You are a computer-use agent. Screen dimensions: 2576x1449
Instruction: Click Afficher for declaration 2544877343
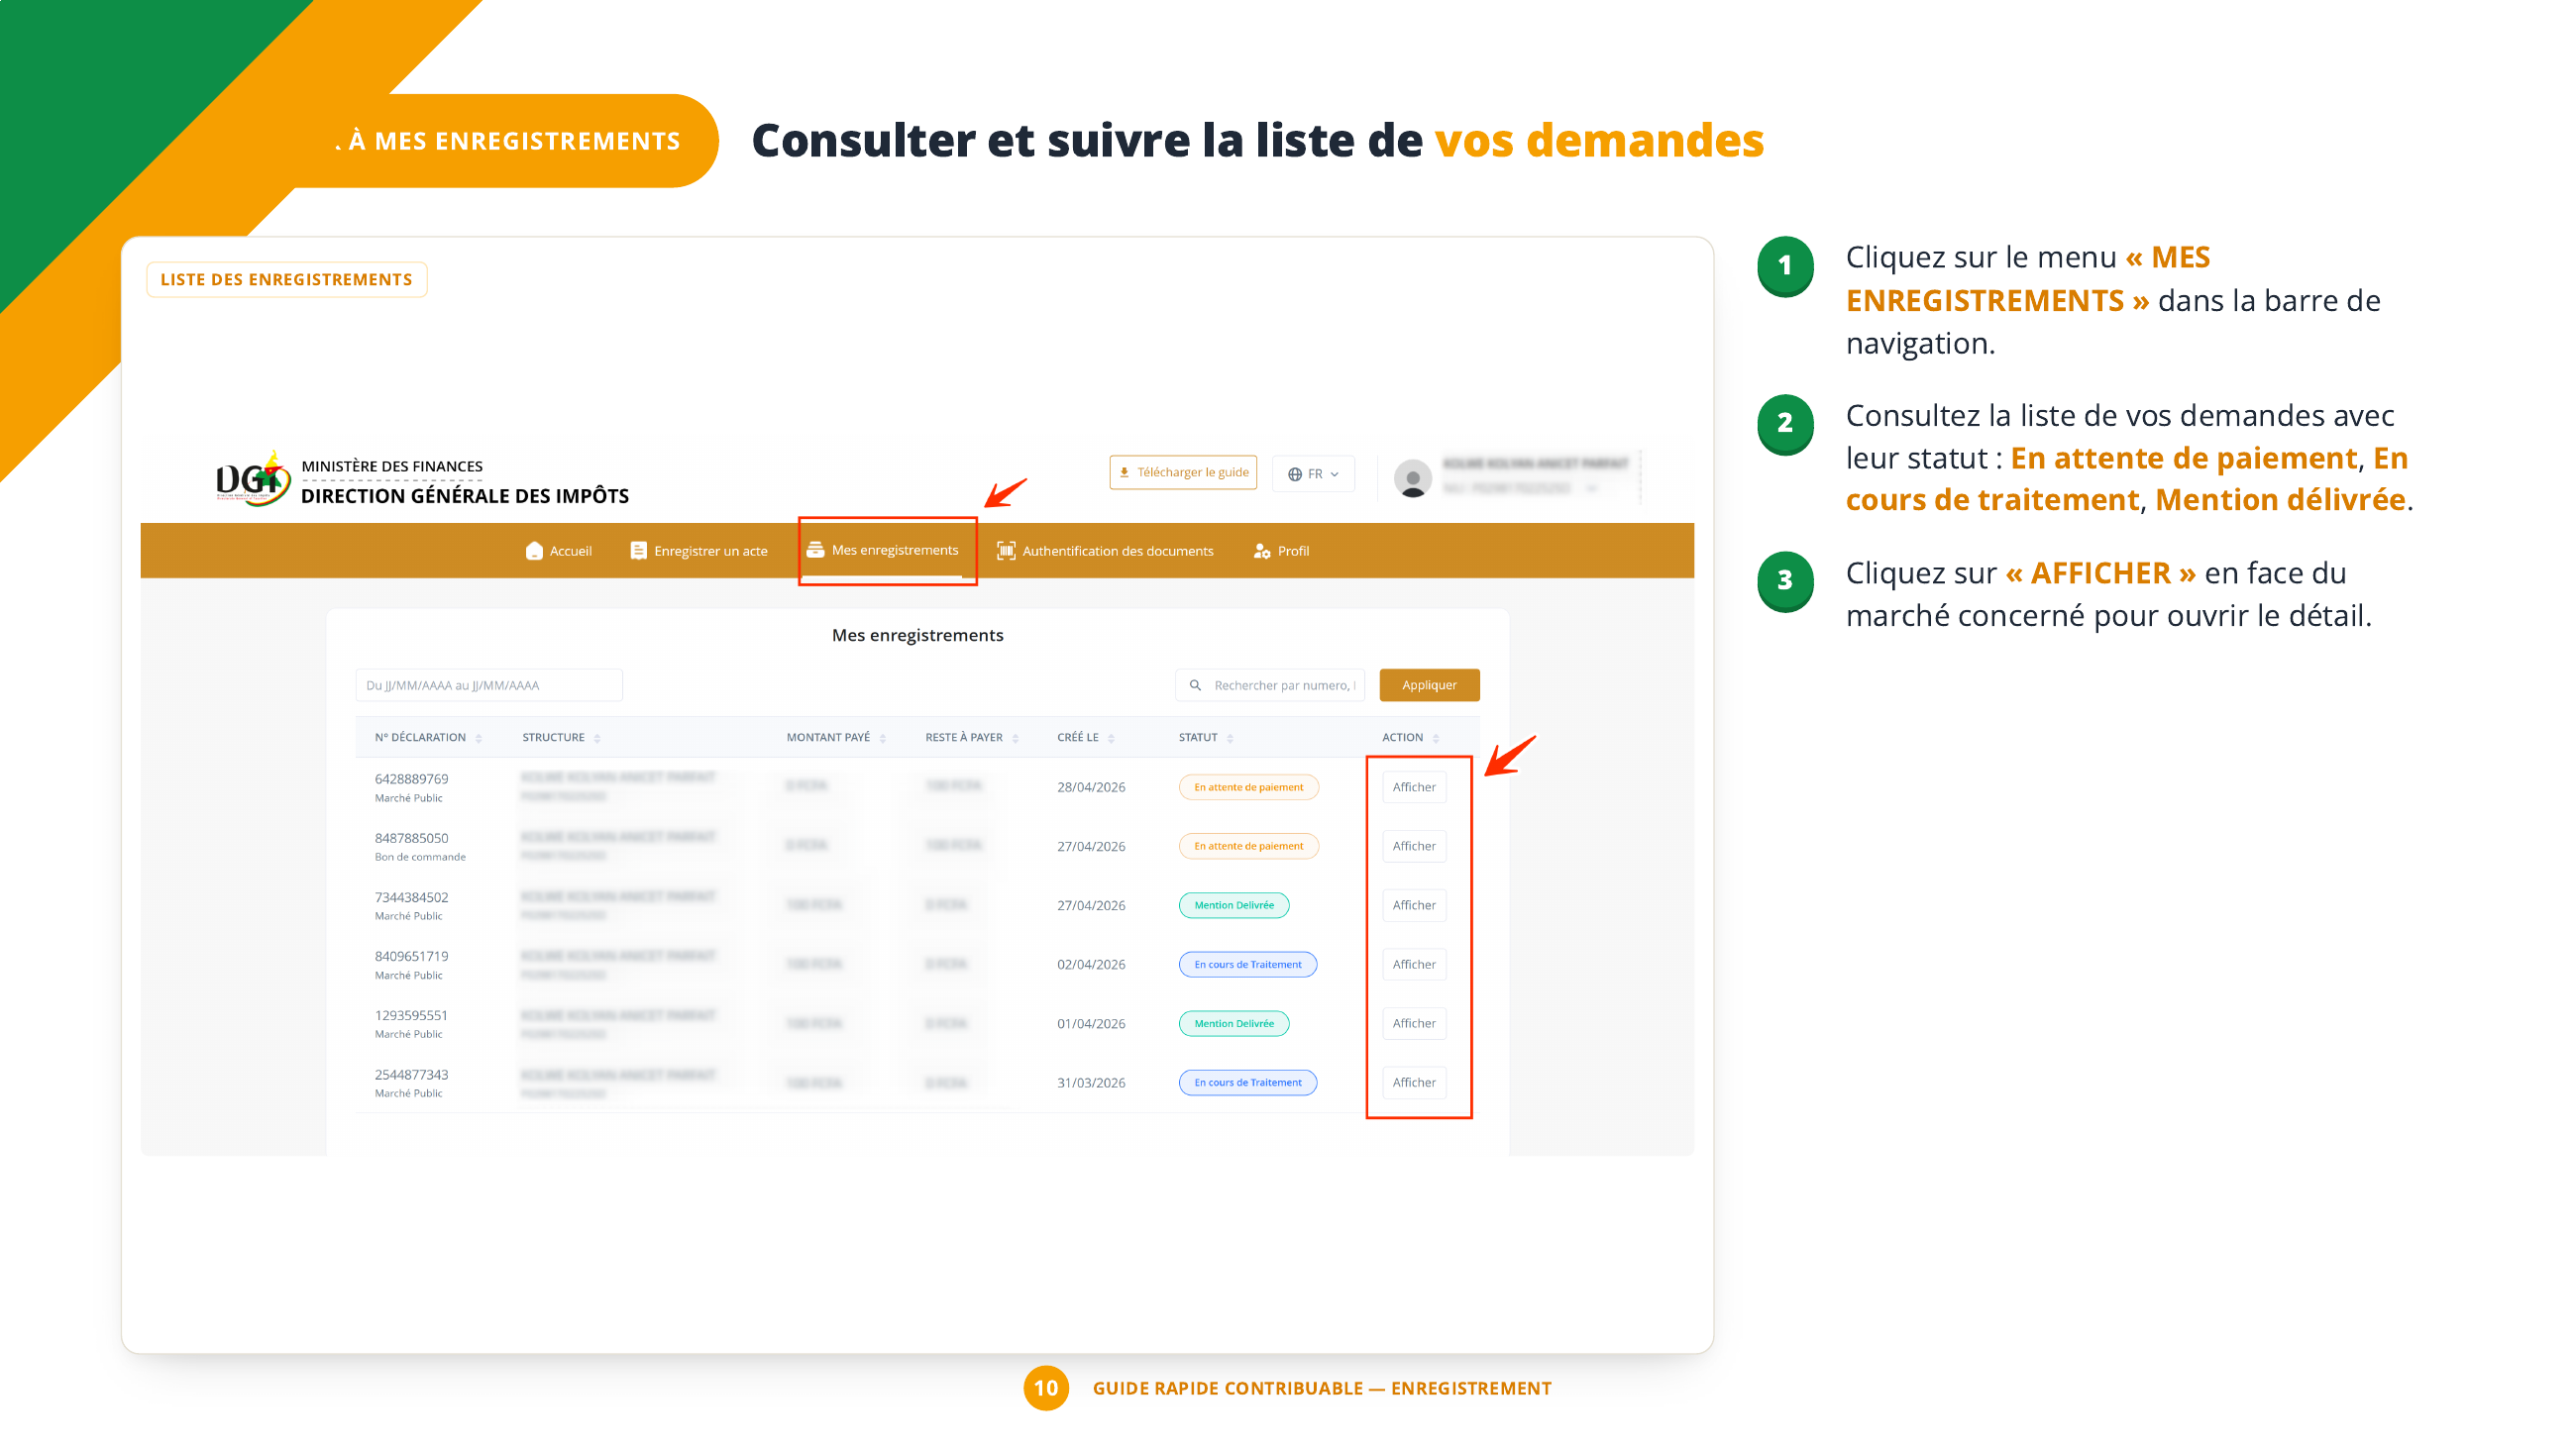(1414, 1082)
